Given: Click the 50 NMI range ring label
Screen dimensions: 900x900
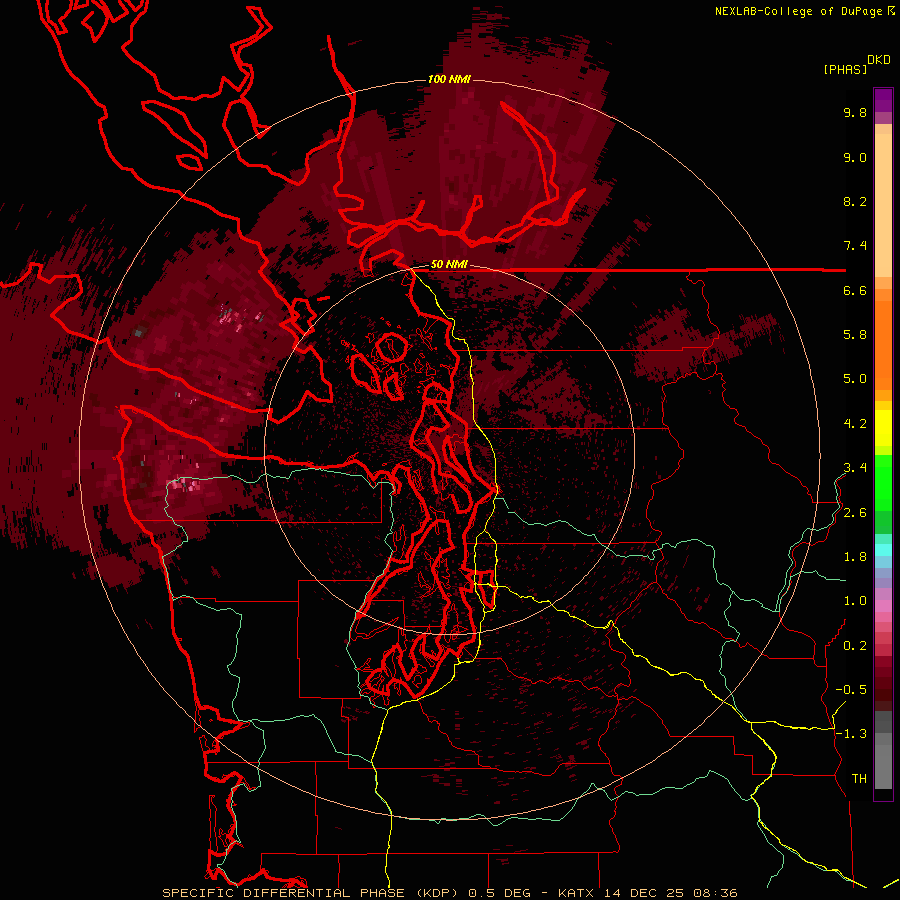Looking at the screenshot, I should click(449, 265).
